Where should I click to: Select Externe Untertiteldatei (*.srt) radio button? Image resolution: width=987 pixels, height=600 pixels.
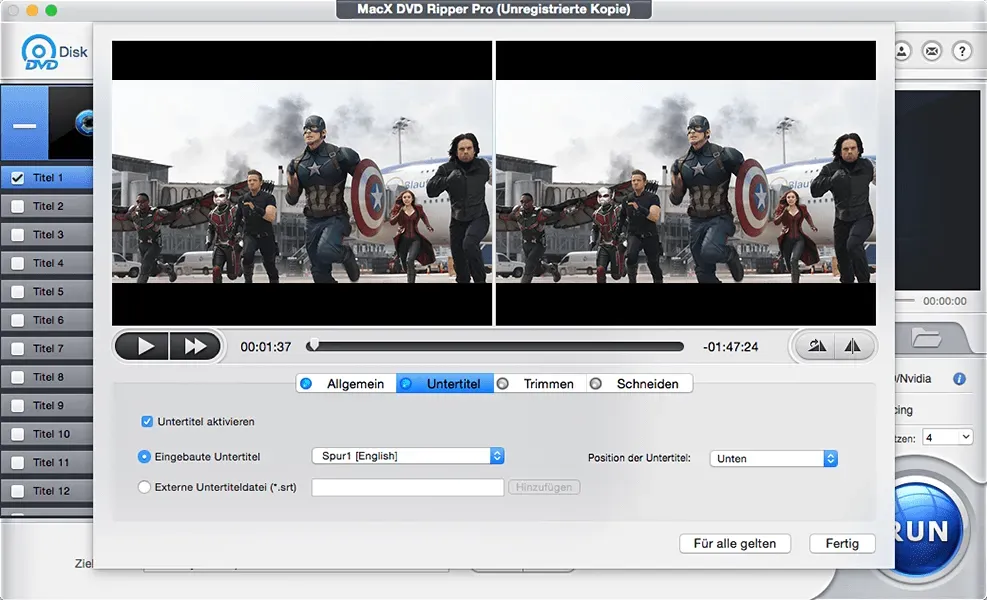tap(144, 487)
